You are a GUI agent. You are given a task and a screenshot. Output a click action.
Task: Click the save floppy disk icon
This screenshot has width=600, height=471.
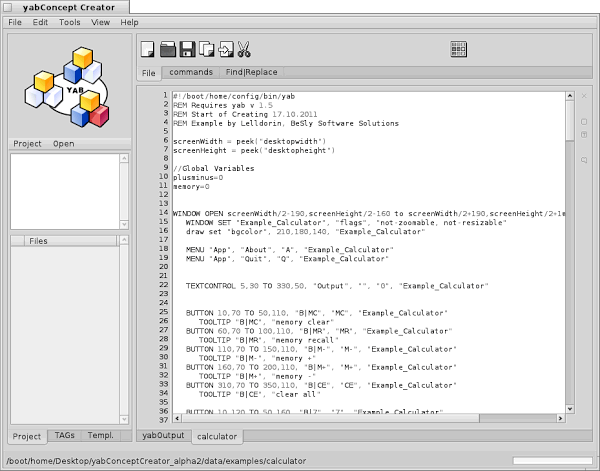point(187,48)
